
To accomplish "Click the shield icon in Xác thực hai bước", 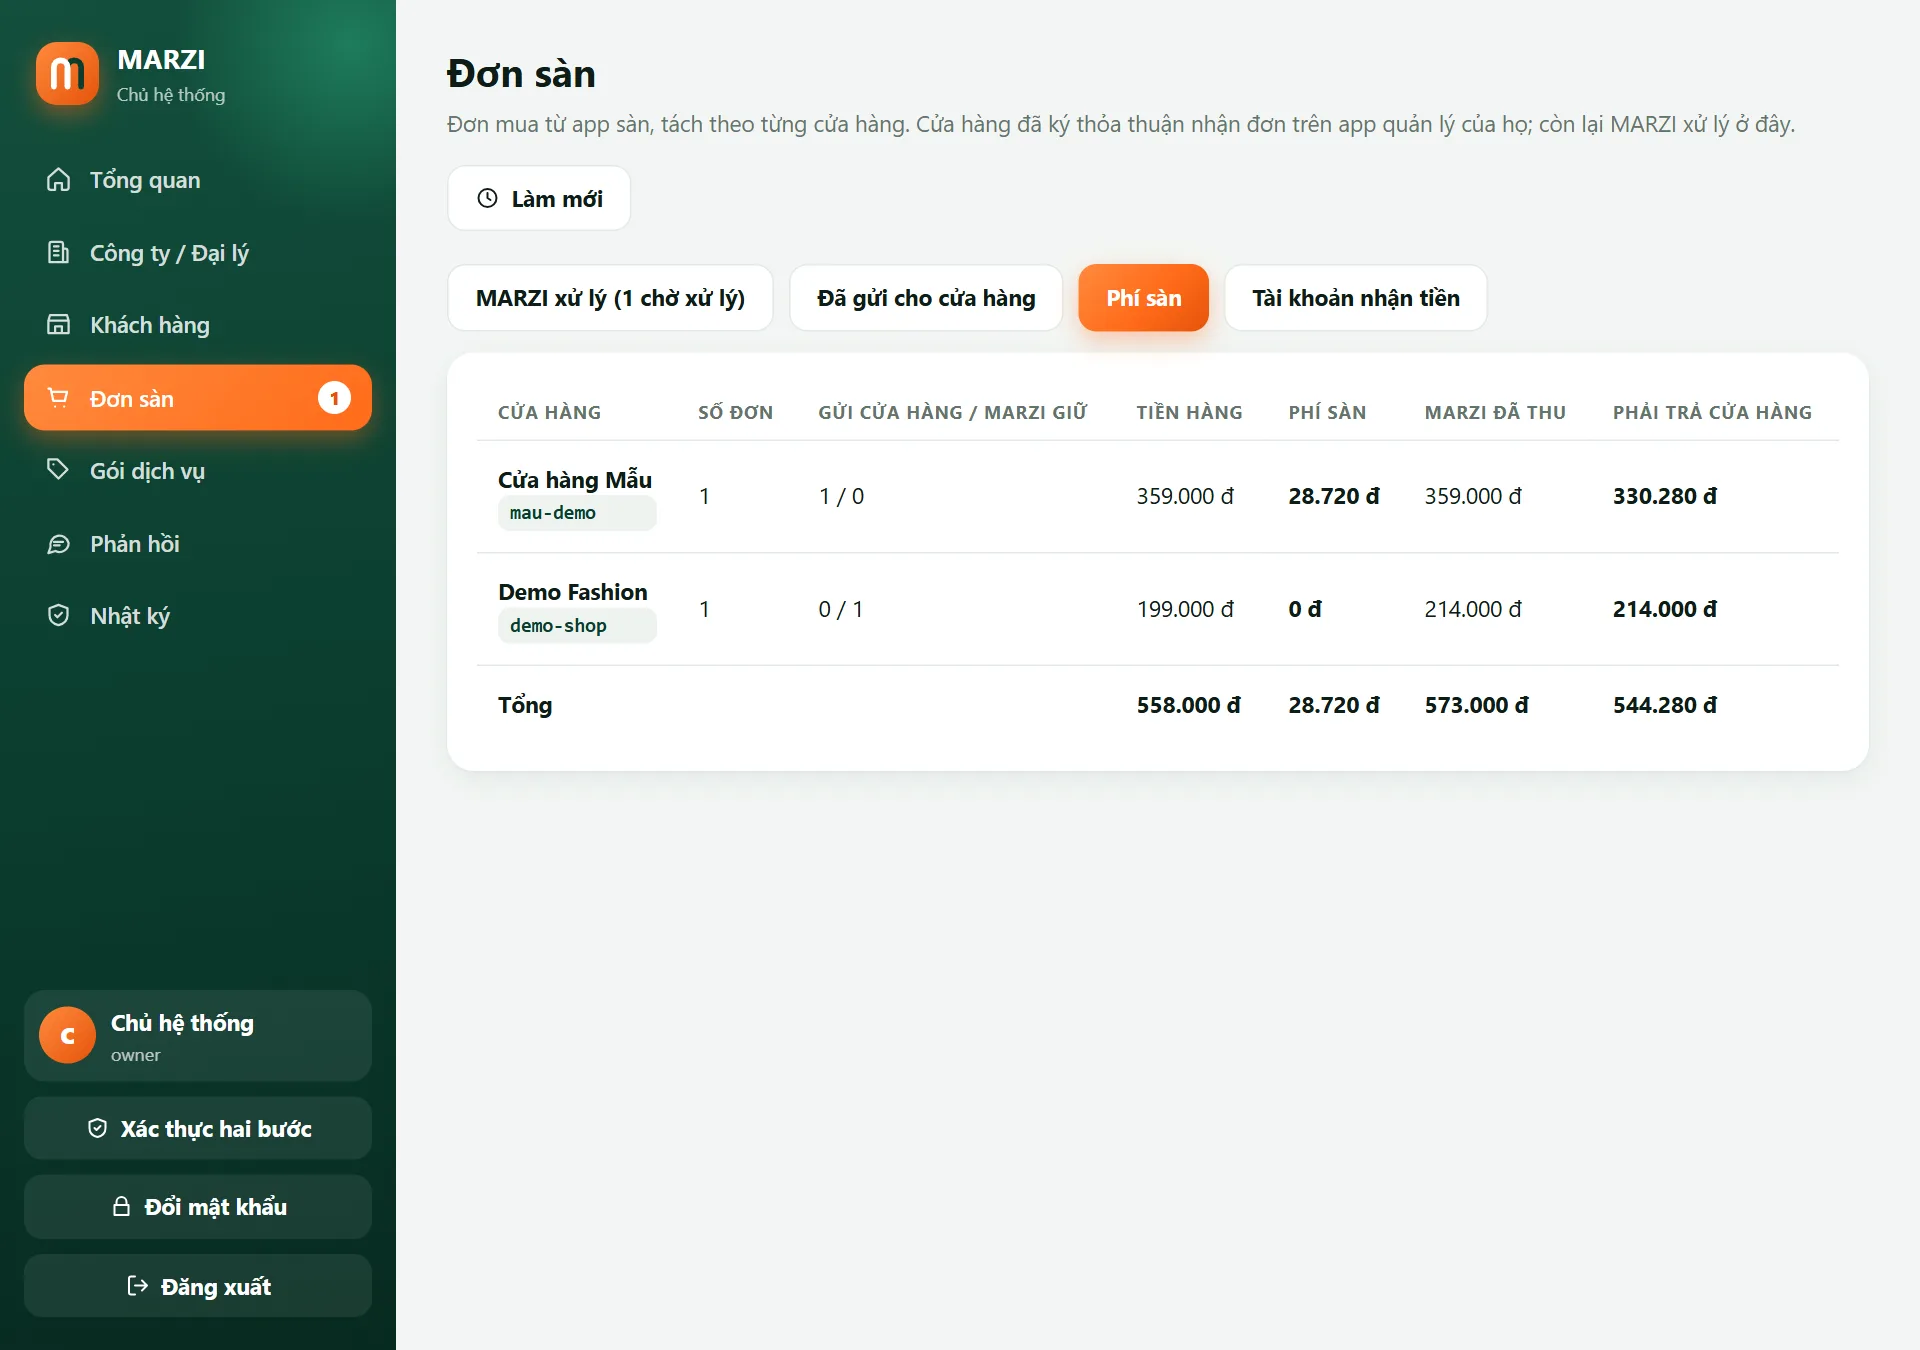I will coord(97,1128).
